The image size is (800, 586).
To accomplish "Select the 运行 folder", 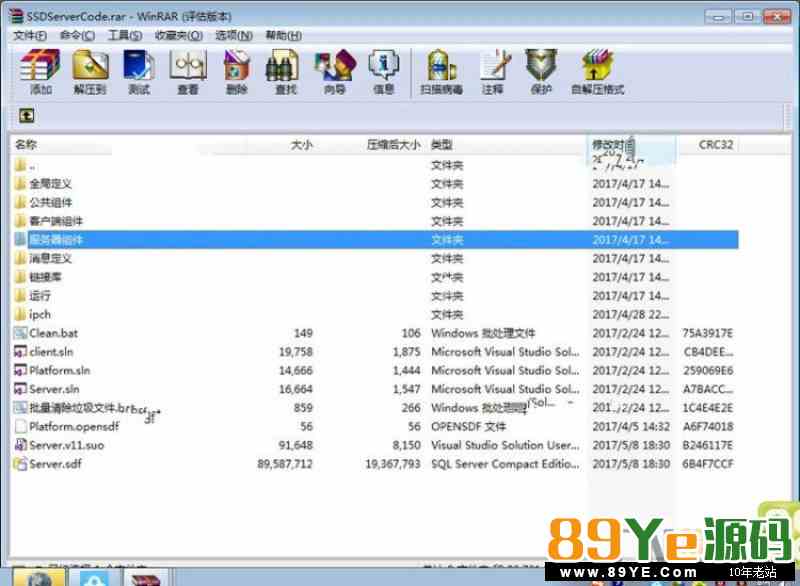I will pyautogui.click(x=375, y=296).
